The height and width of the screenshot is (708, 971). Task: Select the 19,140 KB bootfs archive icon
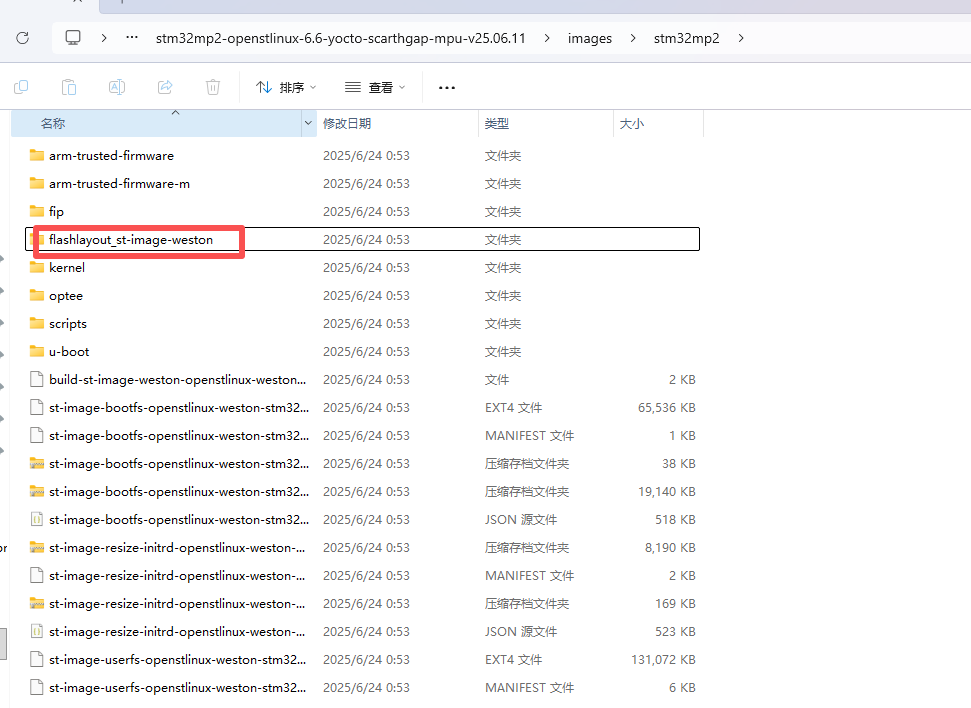tap(37, 491)
